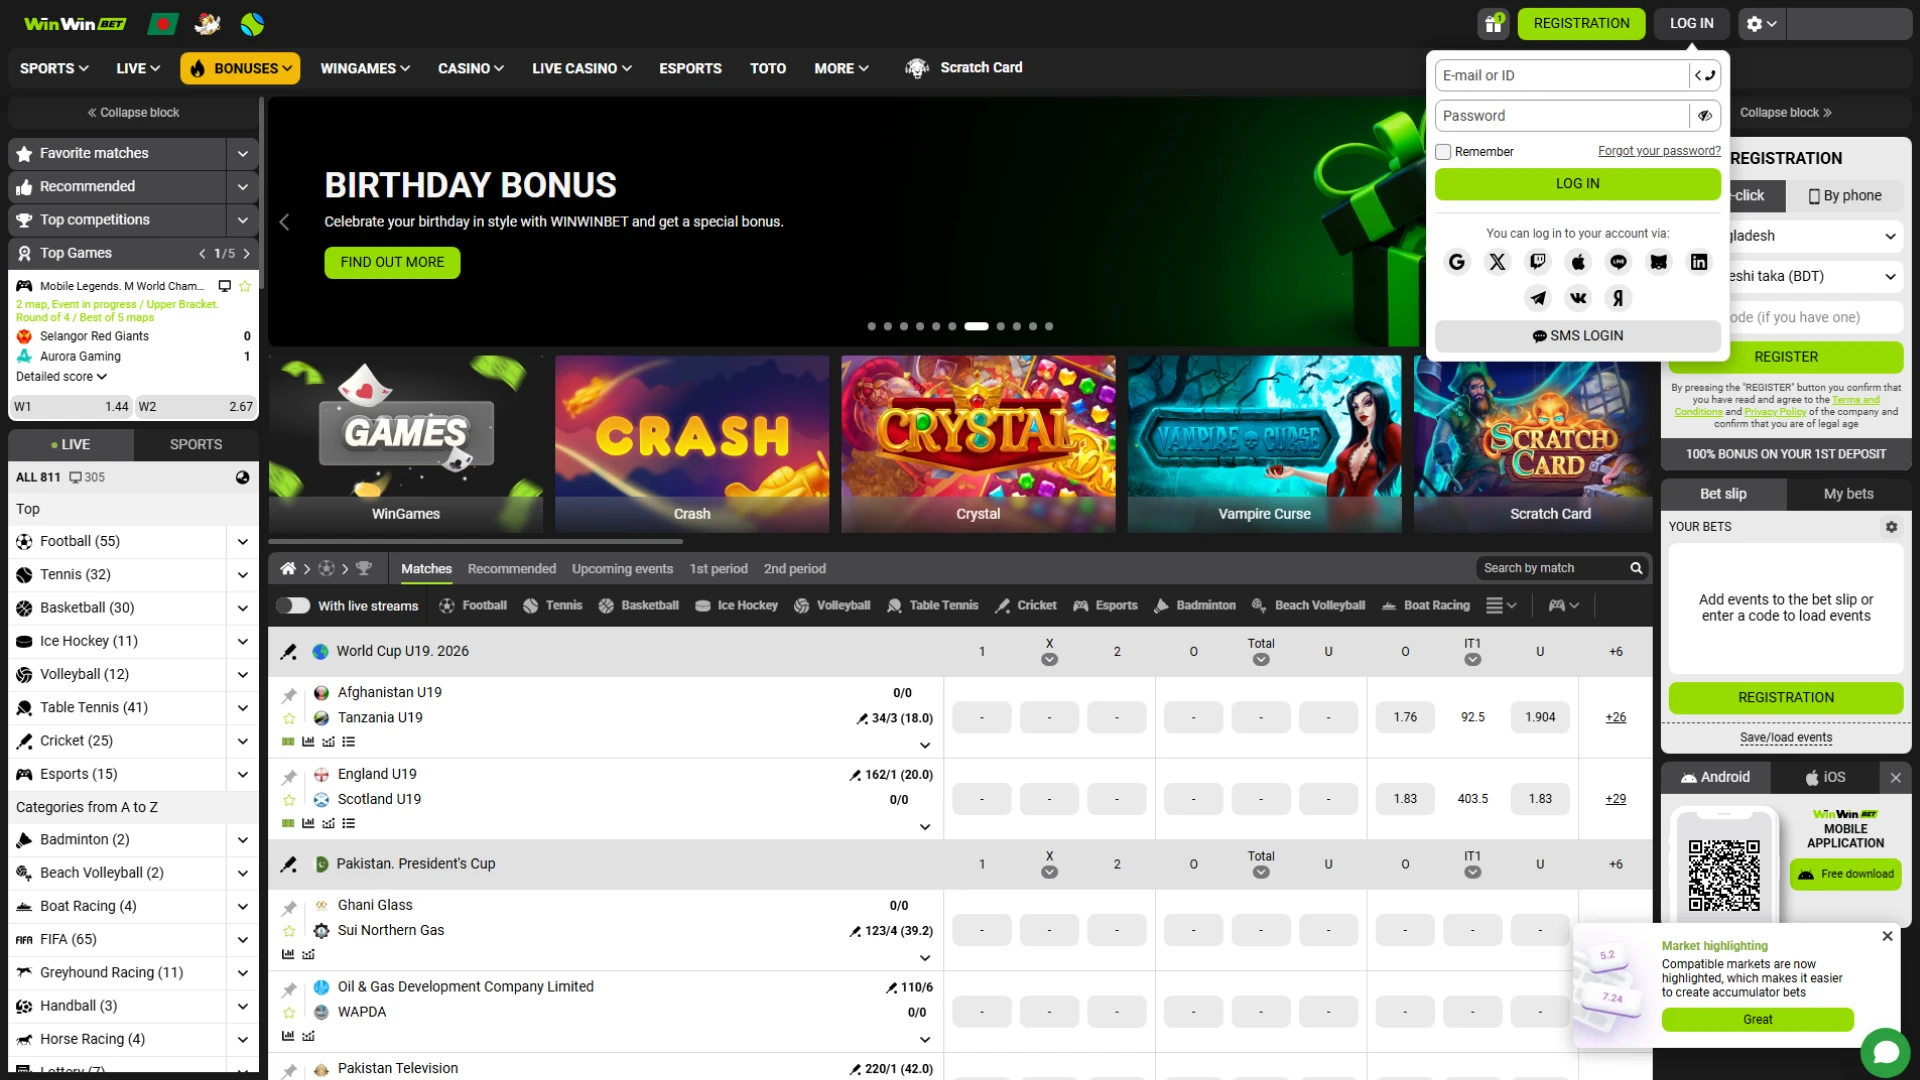1920x1080 pixels.
Task: Show password with eye icon
Action: coord(1705,116)
